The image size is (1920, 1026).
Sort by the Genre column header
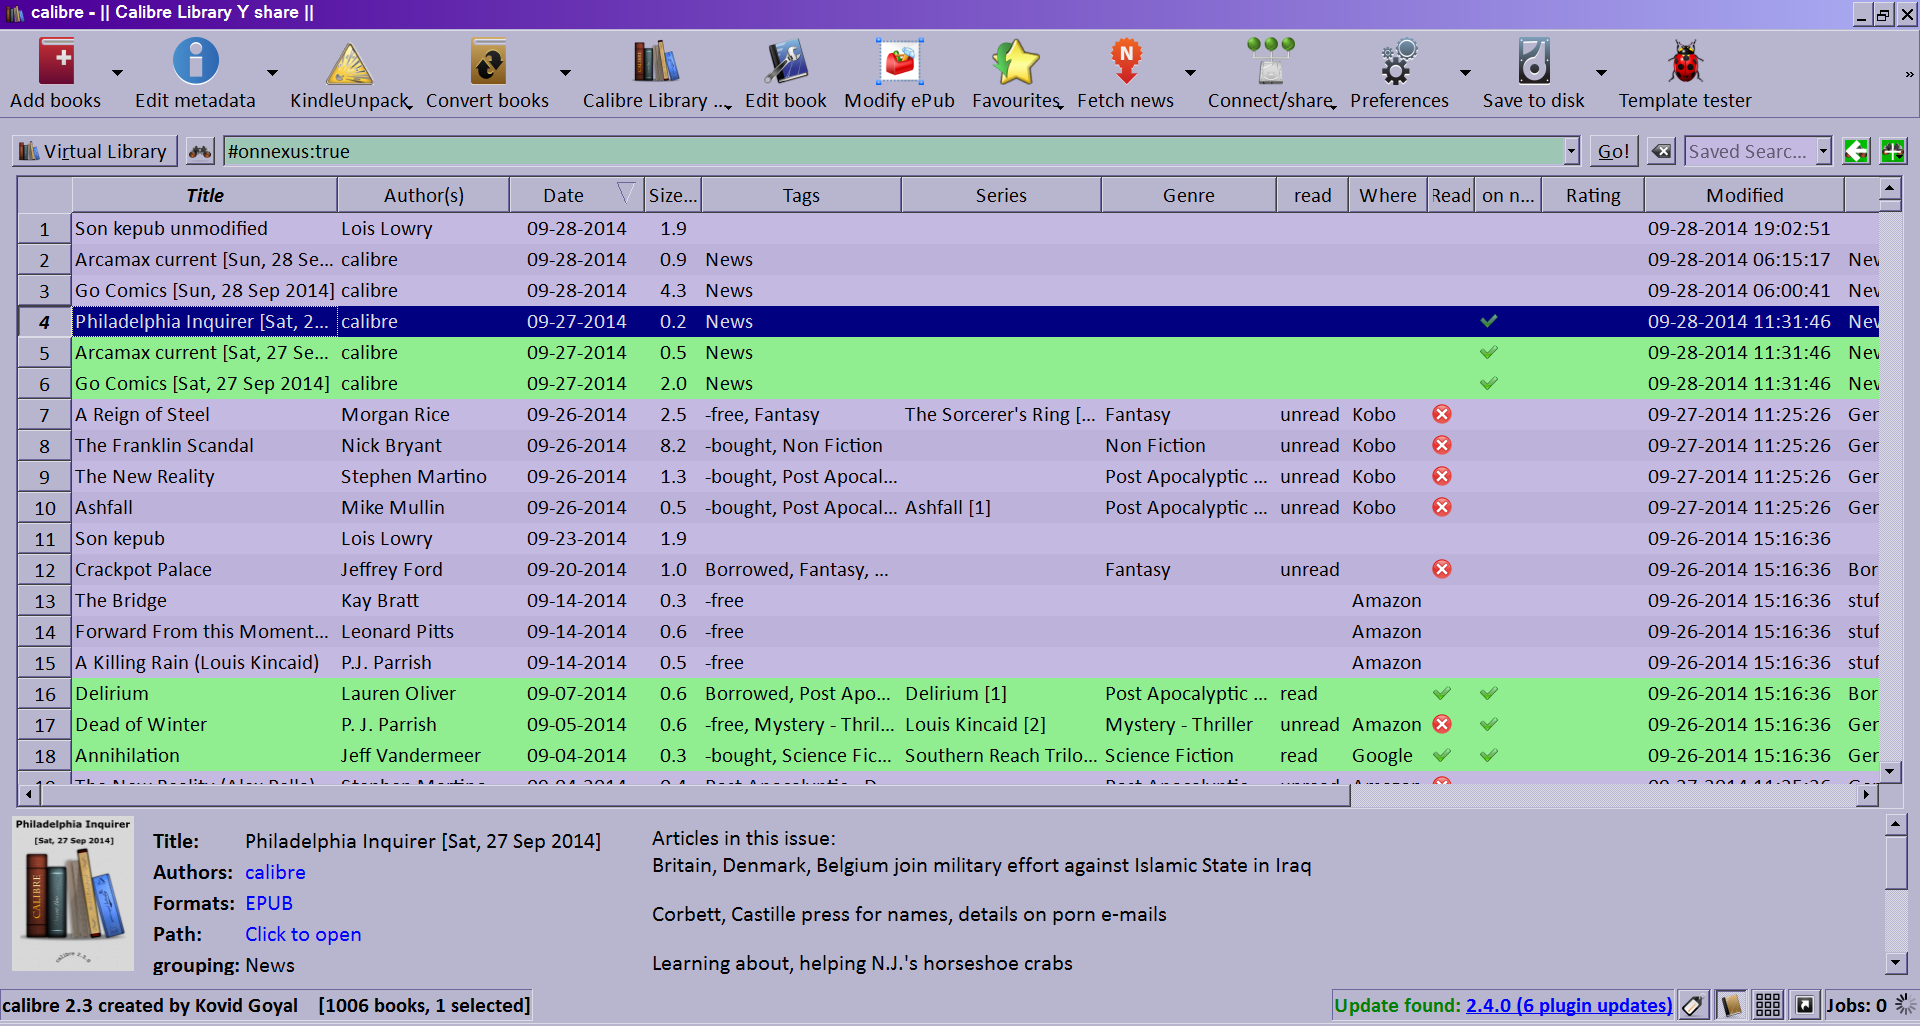pos(1189,195)
